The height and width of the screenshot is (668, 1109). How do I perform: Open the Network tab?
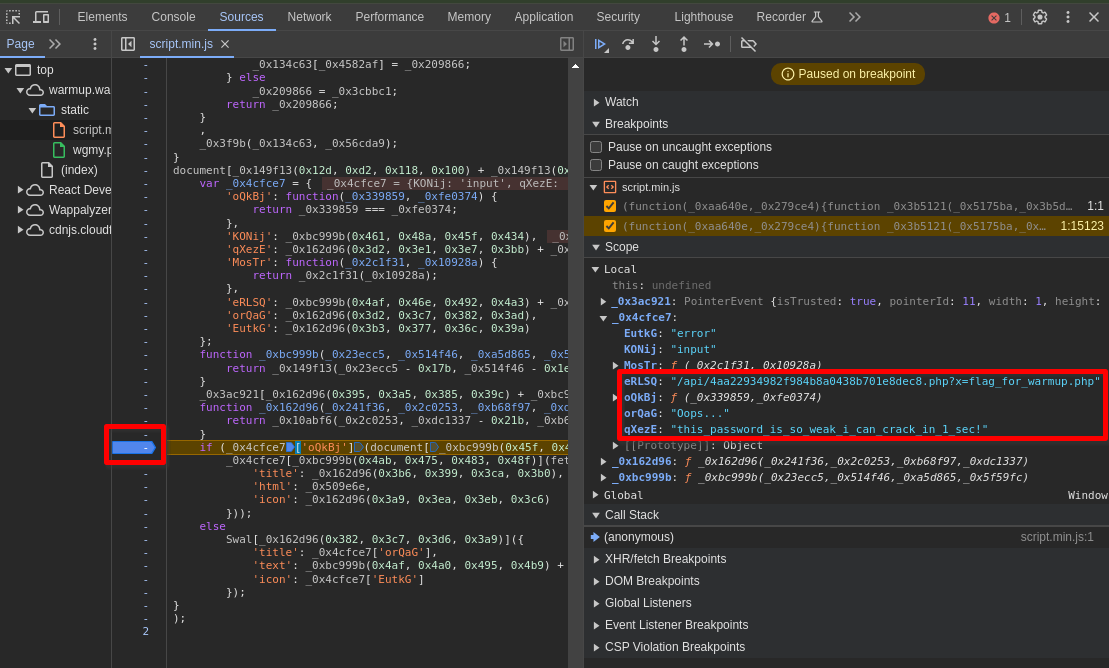(x=309, y=17)
